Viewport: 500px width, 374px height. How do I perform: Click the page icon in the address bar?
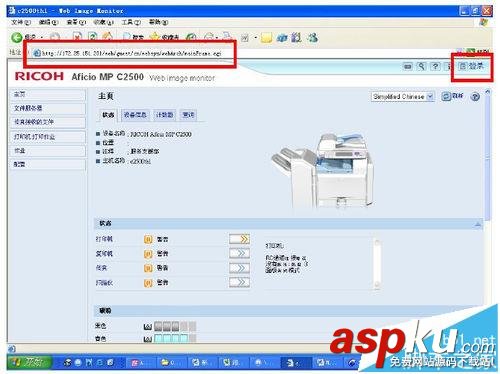pyautogui.click(x=37, y=53)
